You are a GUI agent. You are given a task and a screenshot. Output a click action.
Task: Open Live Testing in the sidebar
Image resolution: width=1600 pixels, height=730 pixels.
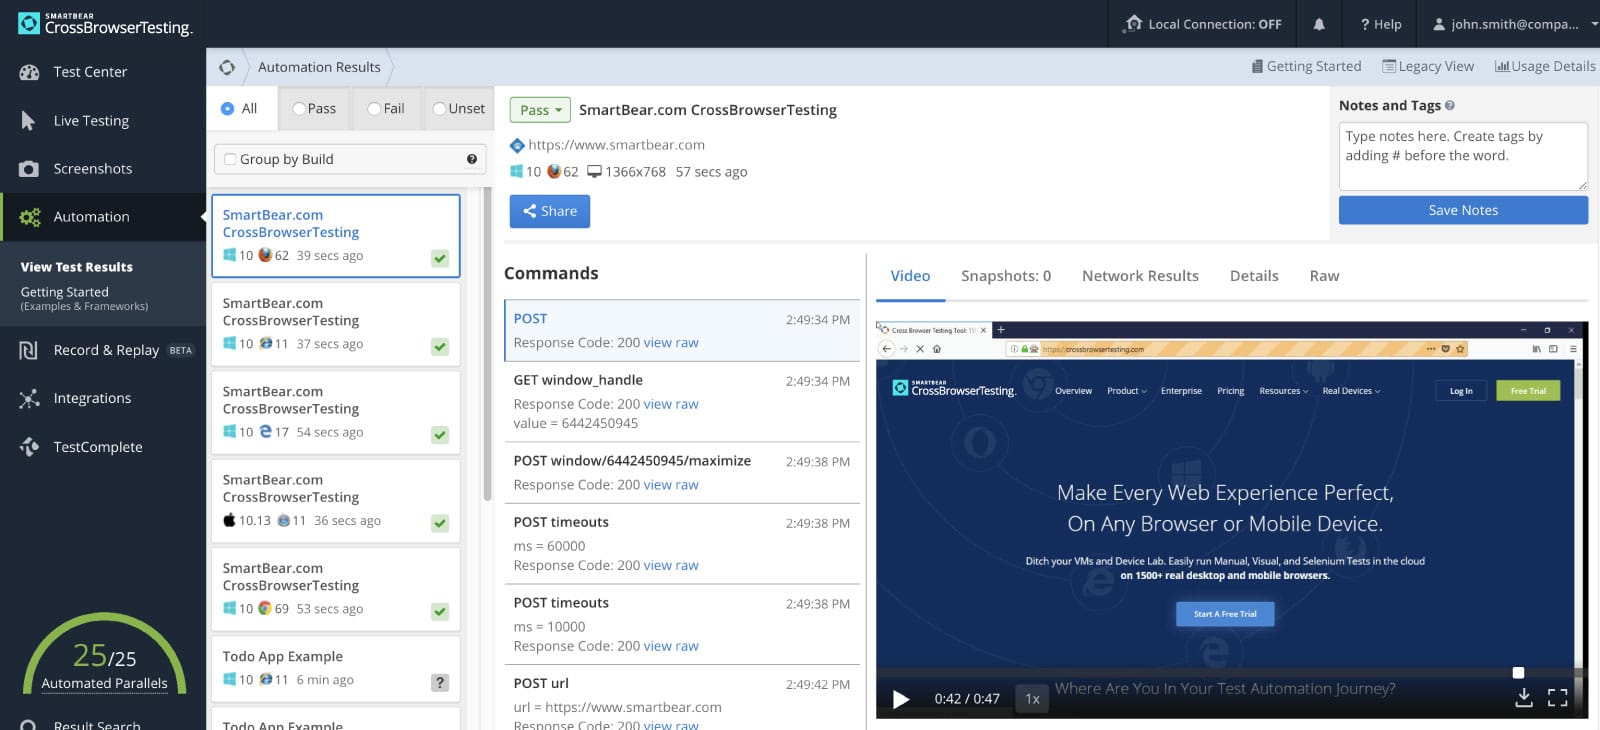[x=91, y=121]
